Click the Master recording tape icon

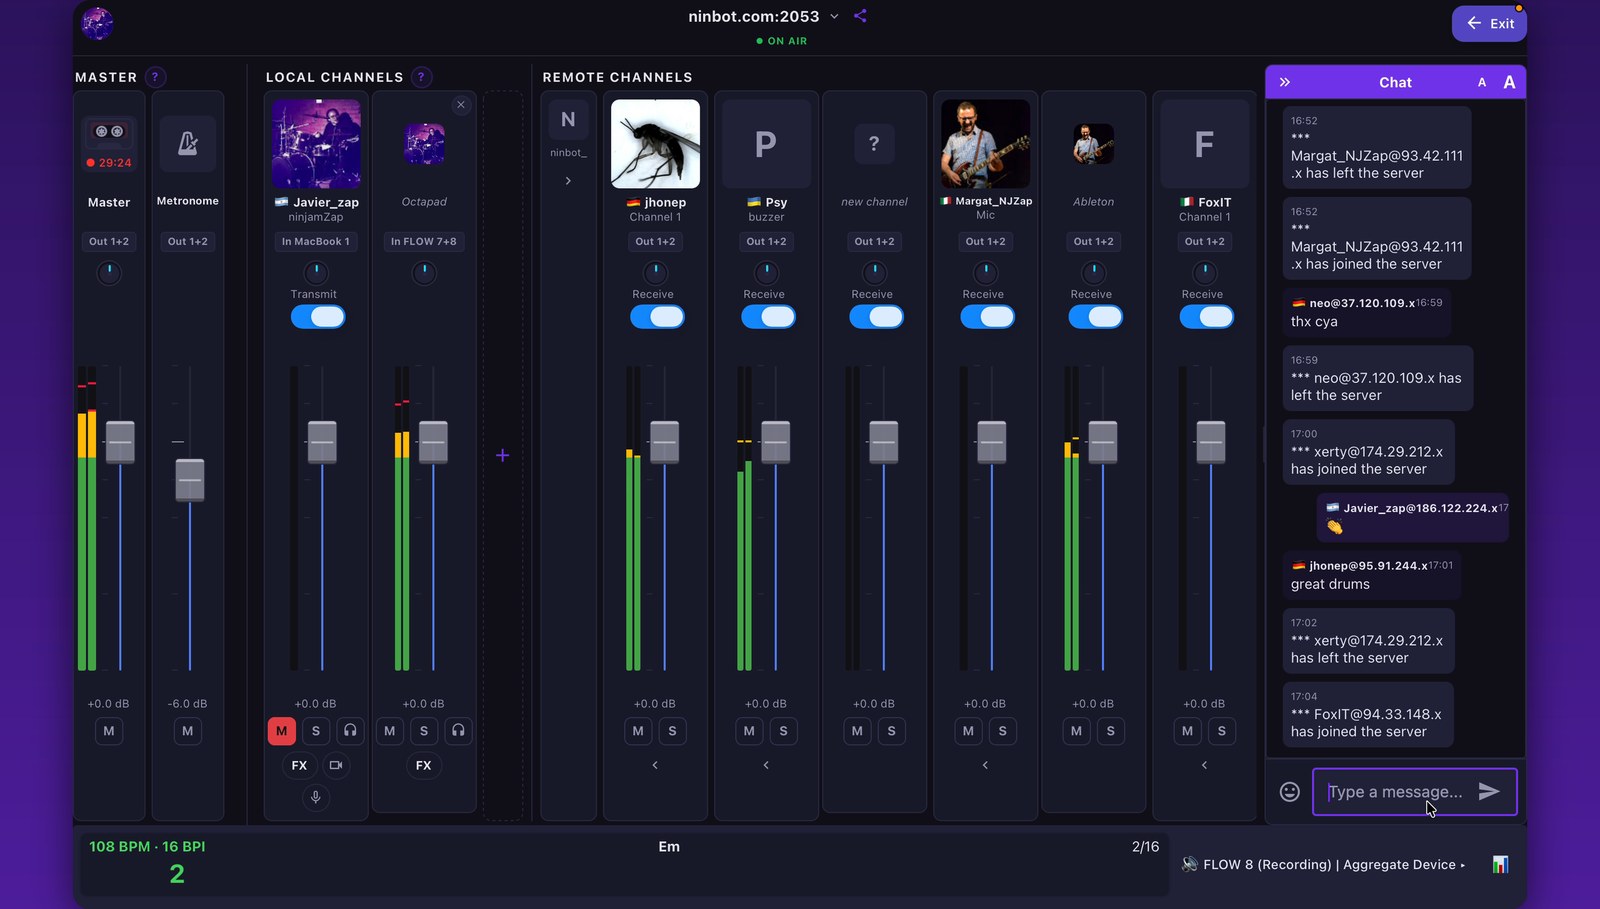tap(109, 132)
